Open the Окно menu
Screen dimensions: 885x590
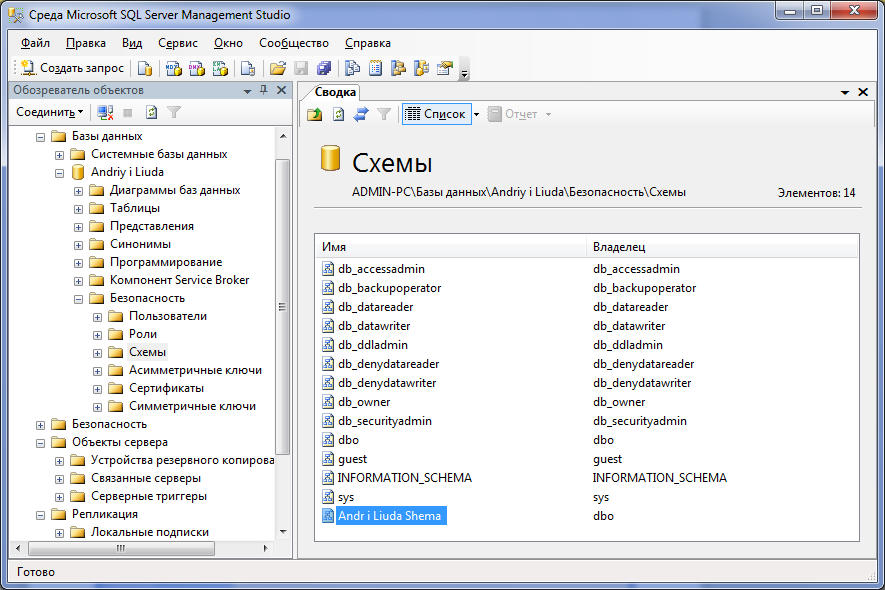pyautogui.click(x=228, y=43)
